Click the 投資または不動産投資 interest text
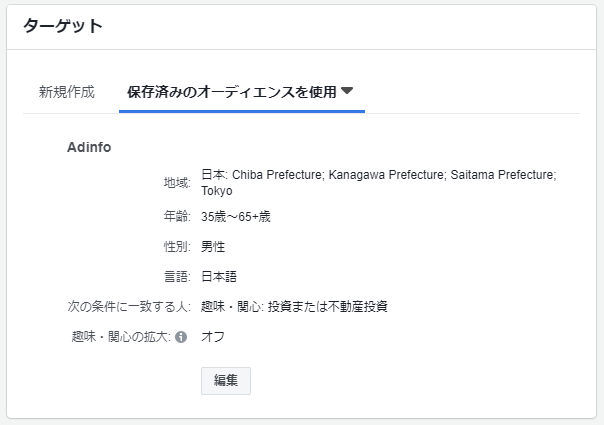Screen dimensions: 604x425 coord(327,307)
